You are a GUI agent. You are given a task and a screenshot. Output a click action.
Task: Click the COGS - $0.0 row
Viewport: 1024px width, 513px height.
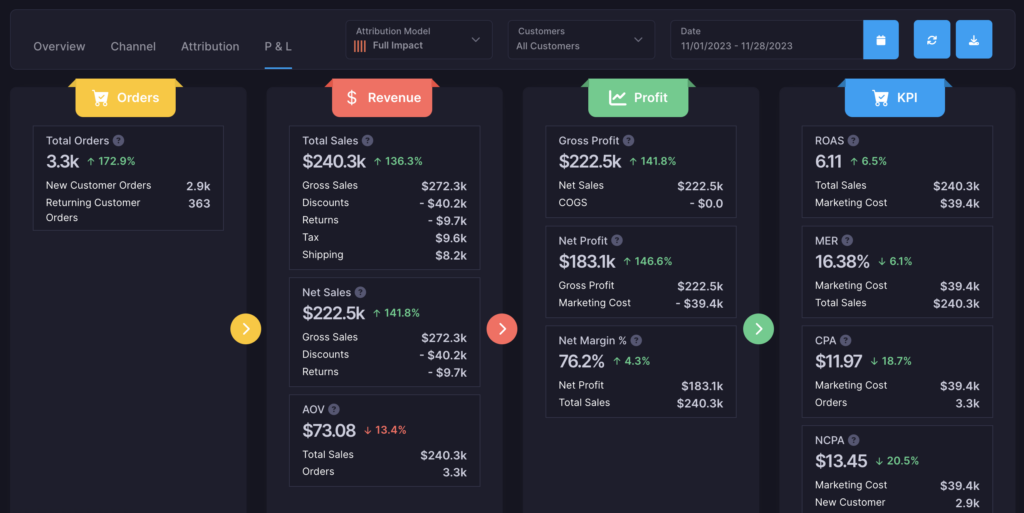(x=641, y=203)
